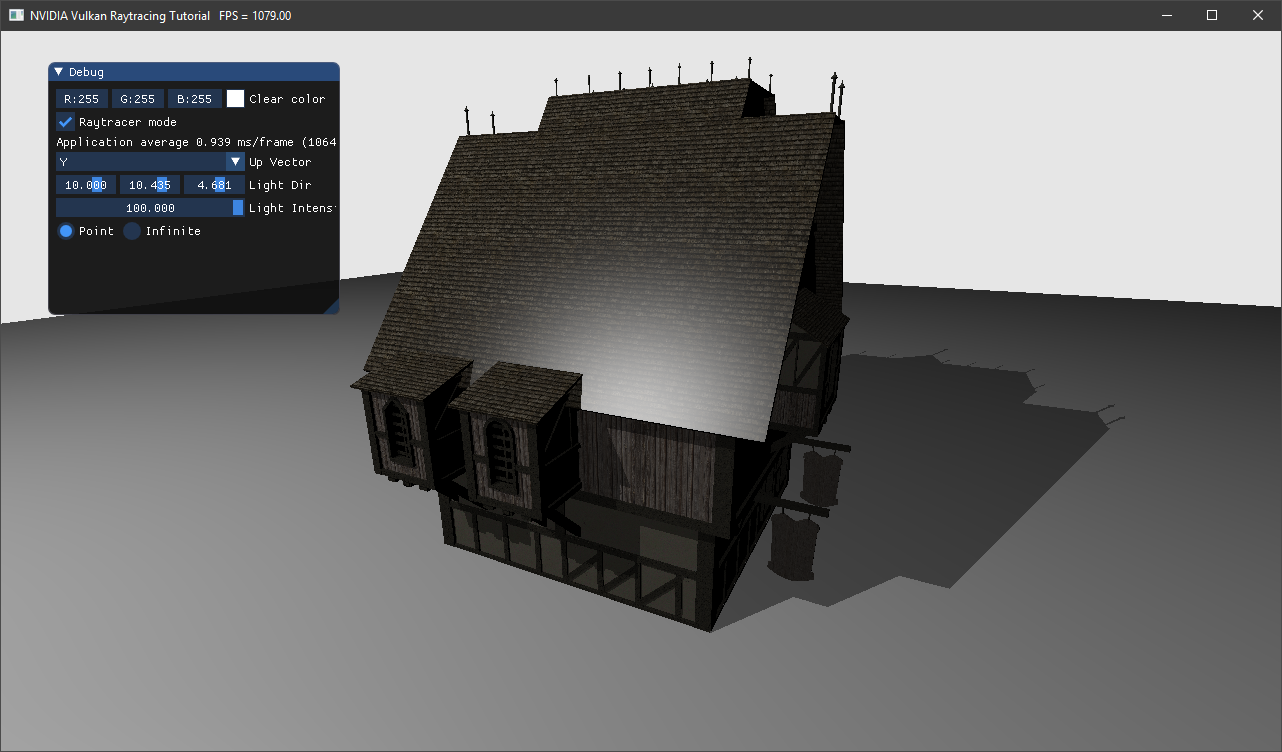Close the Vulkan Raytracing Tutorial window

[1258, 15]
